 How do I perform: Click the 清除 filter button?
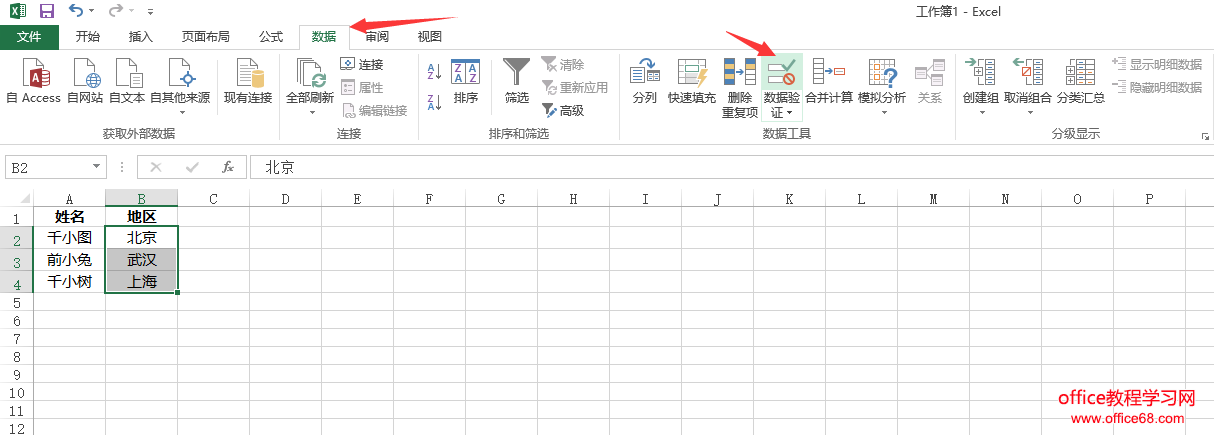click(563, 64)
